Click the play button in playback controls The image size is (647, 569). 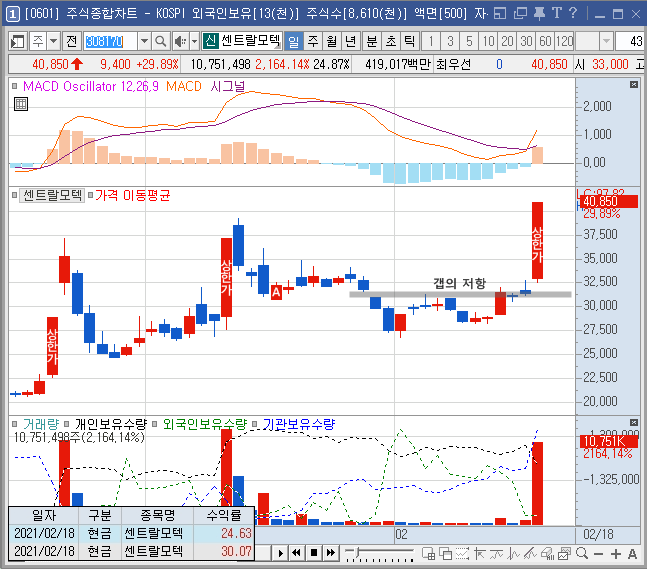(280, 553)
